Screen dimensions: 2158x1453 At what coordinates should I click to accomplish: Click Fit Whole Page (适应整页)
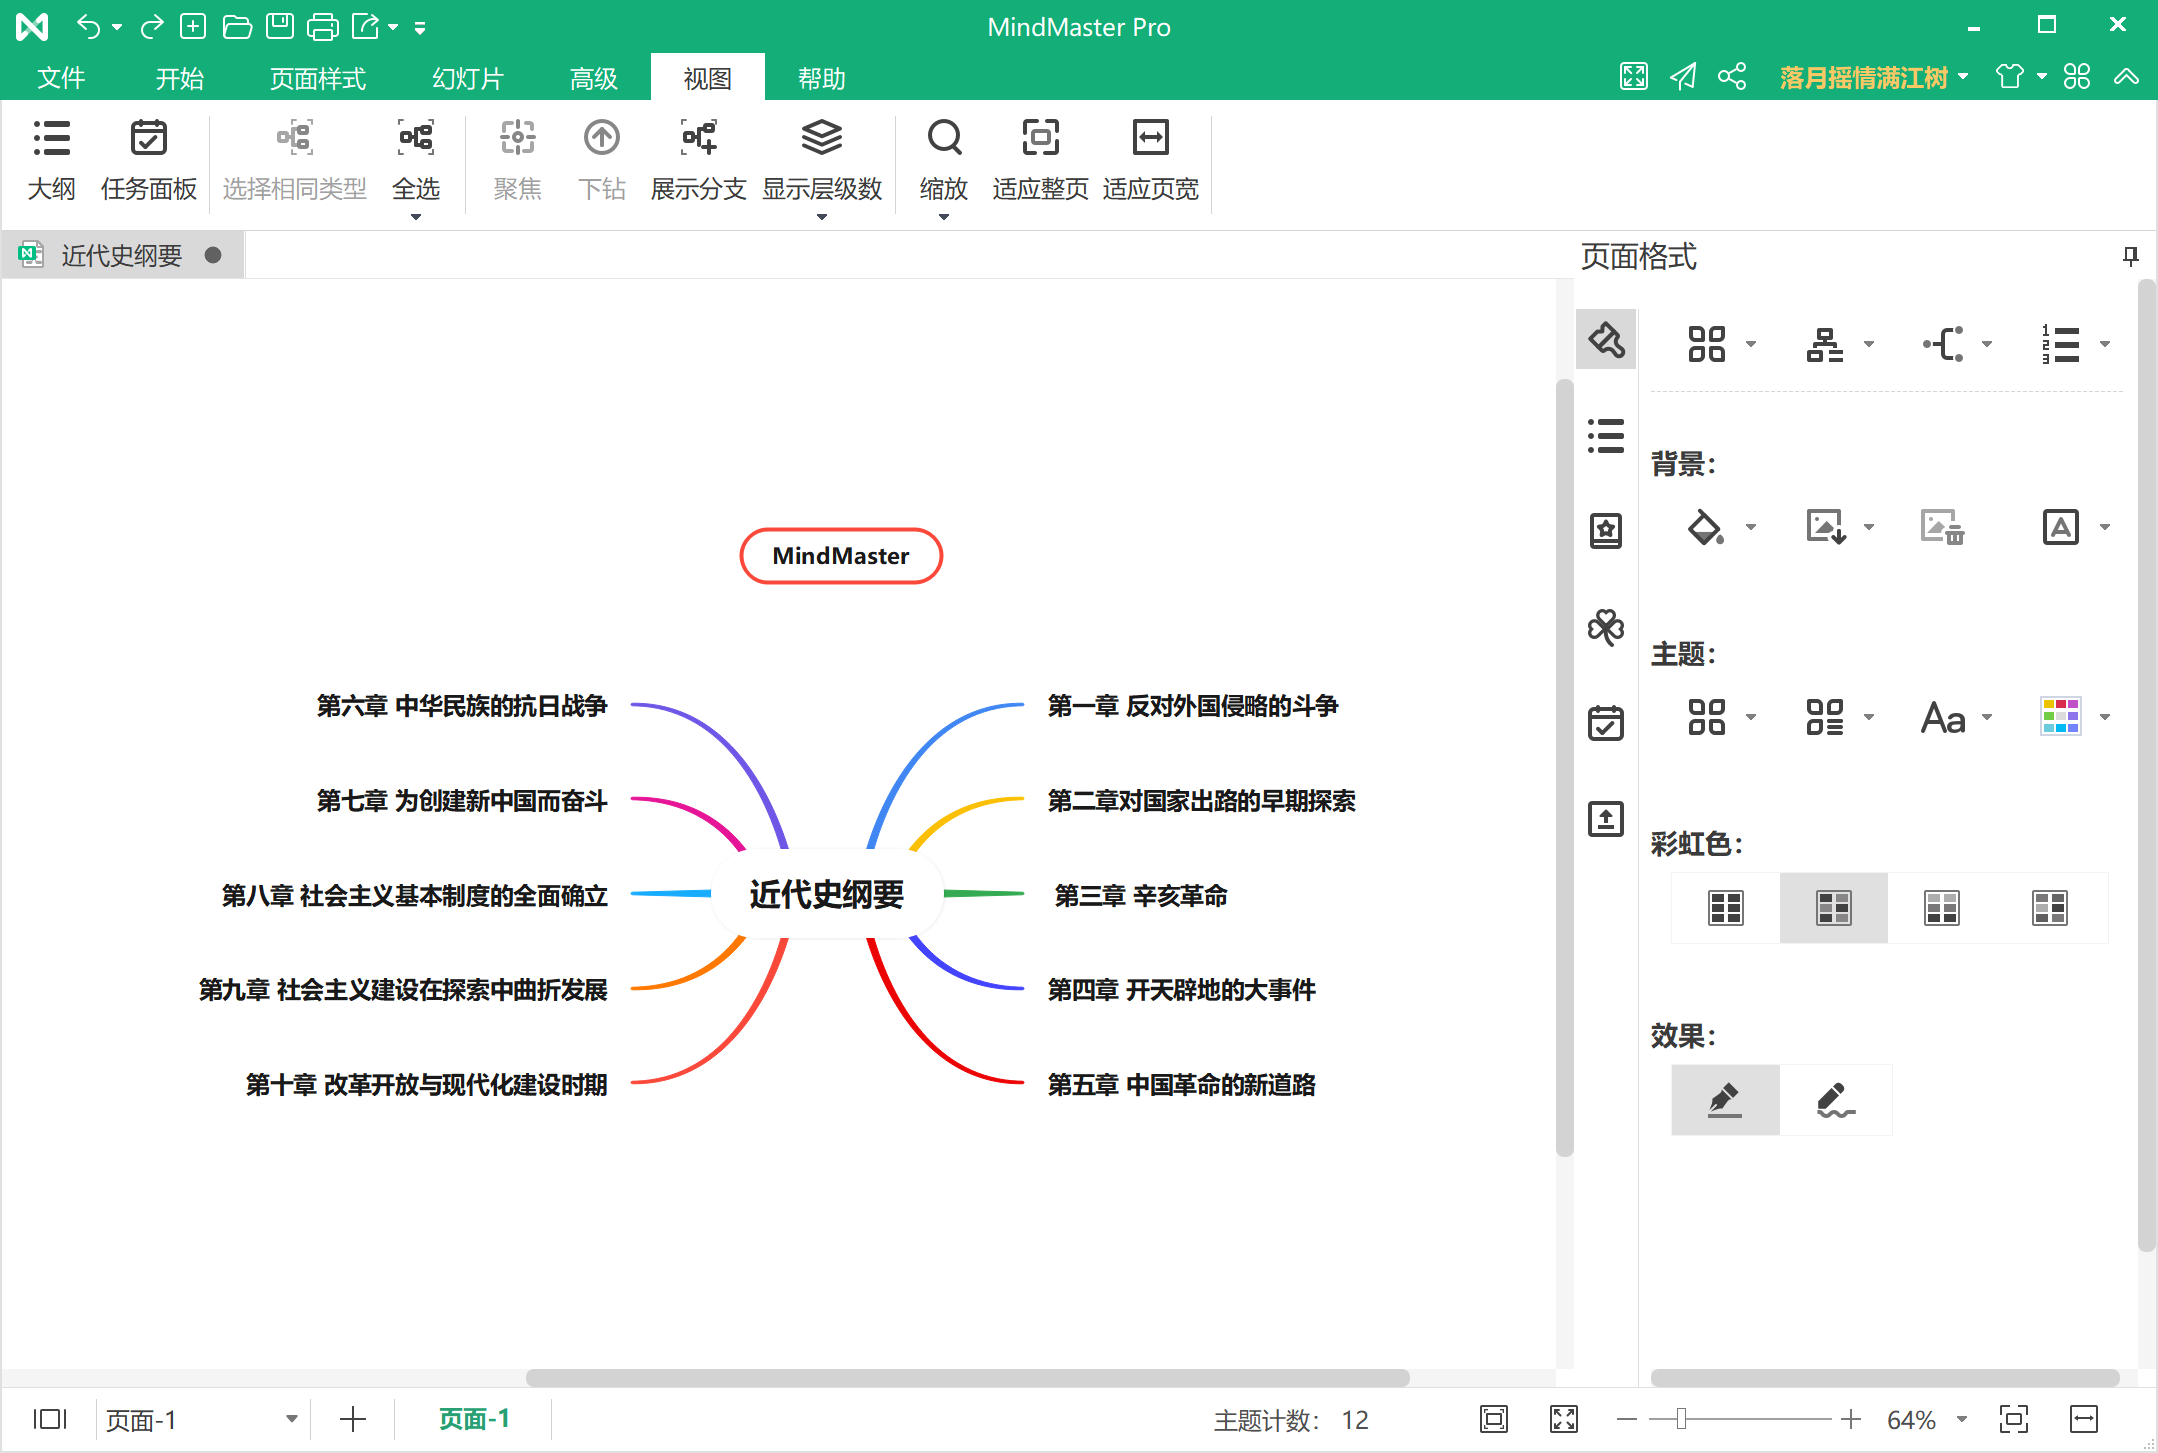pyautogui.click(x=1040, y=160)
